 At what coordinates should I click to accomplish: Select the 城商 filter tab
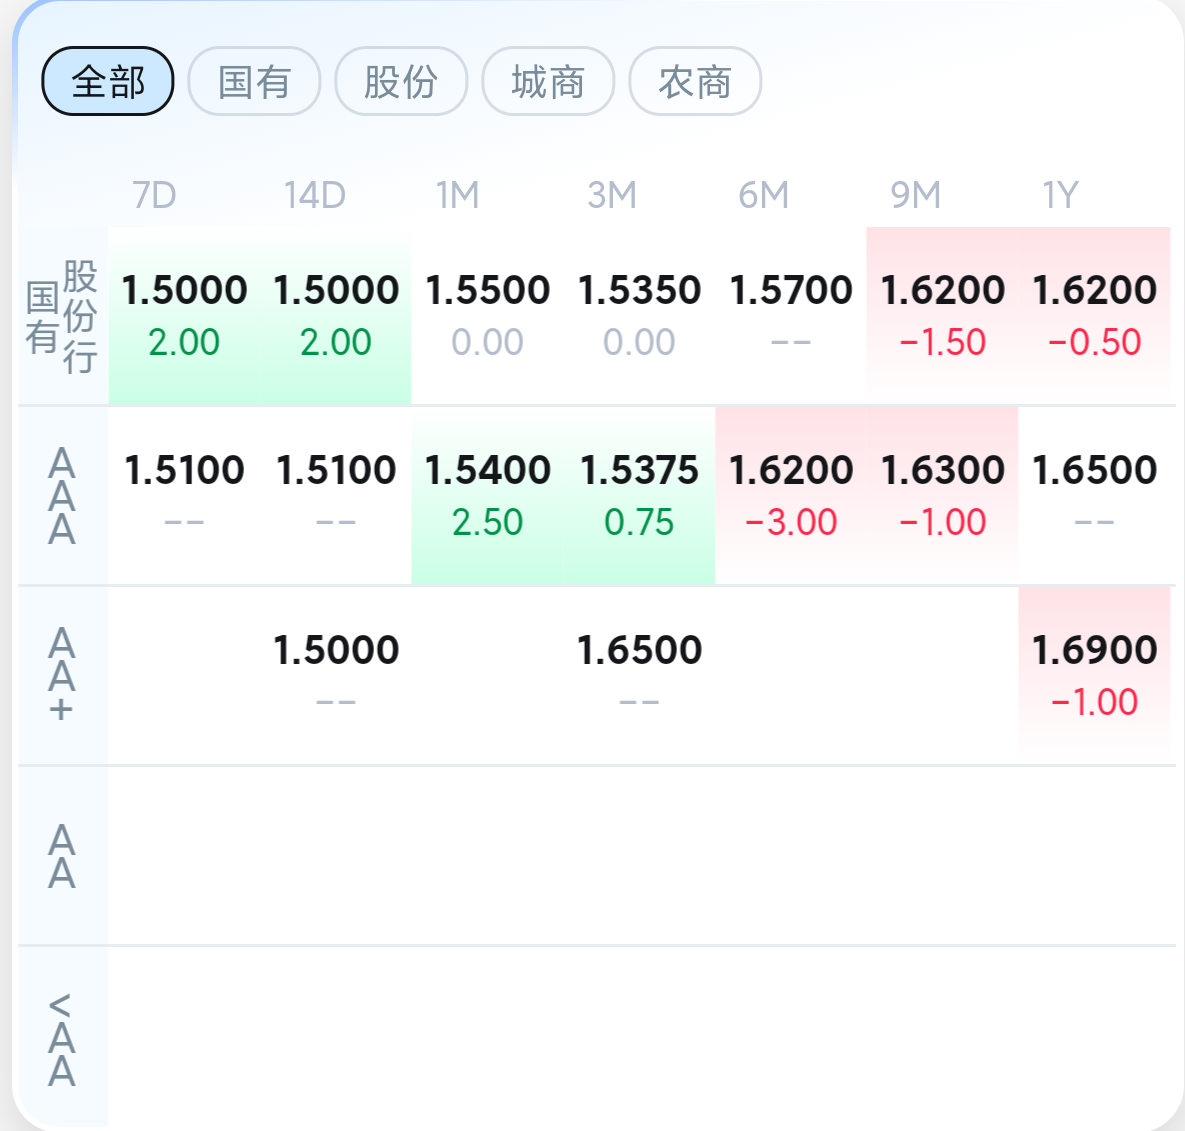[548, 82]
